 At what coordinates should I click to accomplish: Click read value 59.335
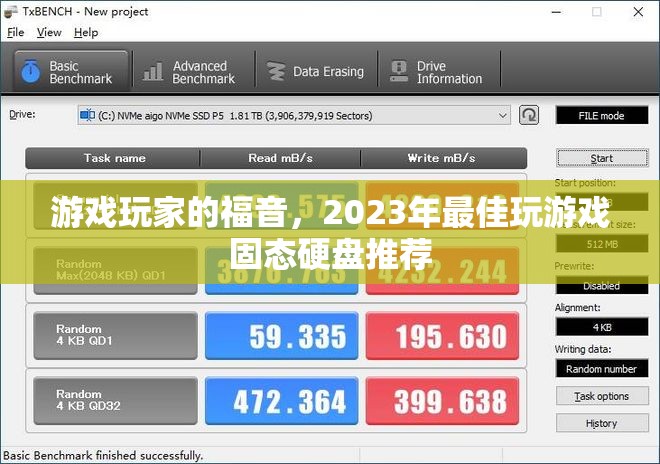(x=282, y=336)
